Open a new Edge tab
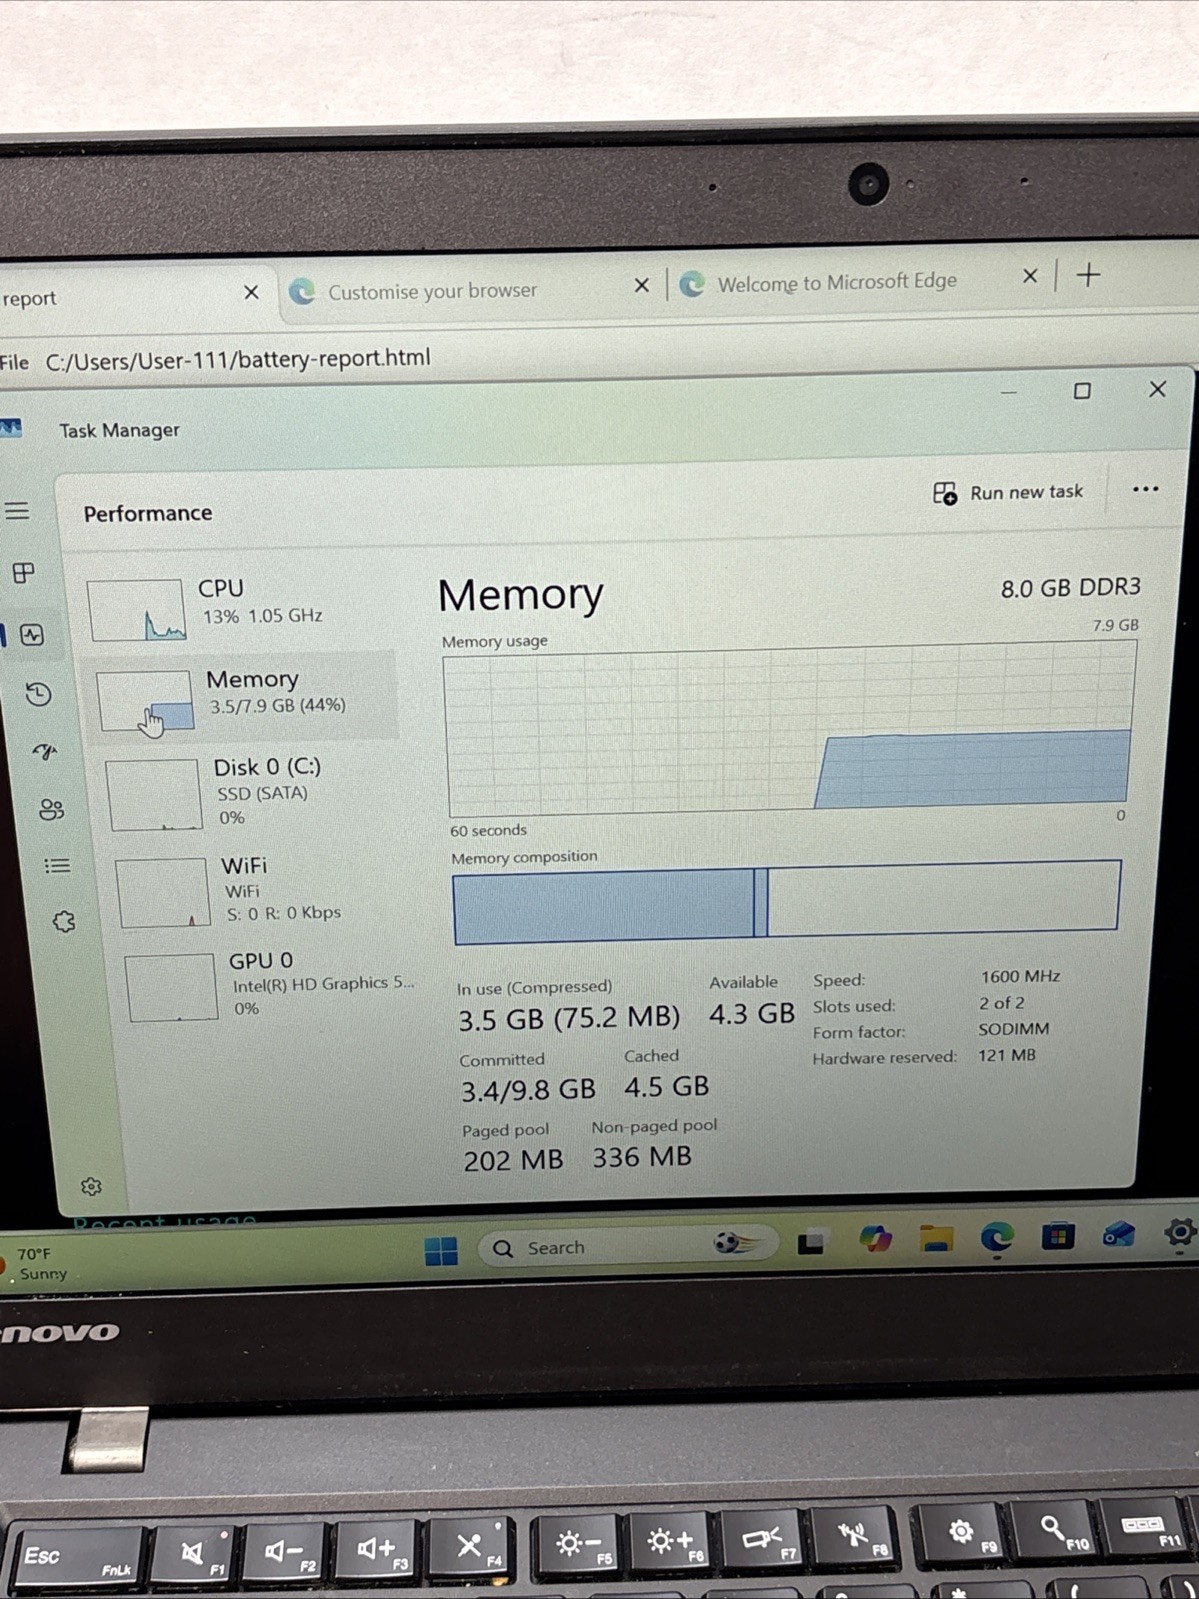The width and height of the screenshot is (1199, 1599). (x=1089, y=274)
